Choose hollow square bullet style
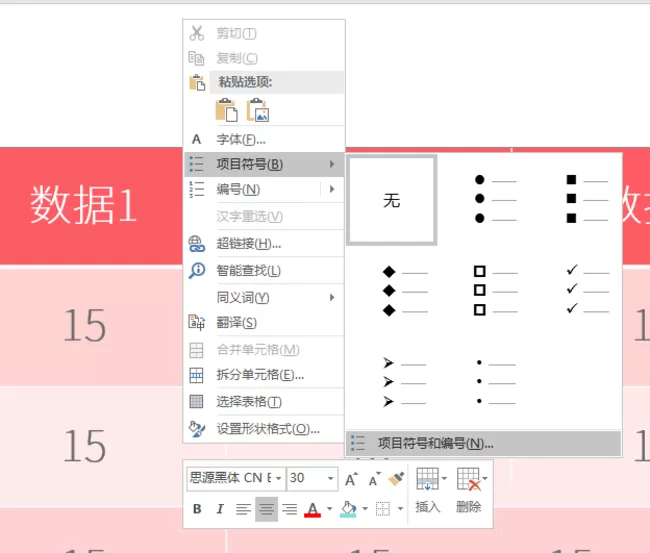Screen dimensions: 650x553 (483, 291)
